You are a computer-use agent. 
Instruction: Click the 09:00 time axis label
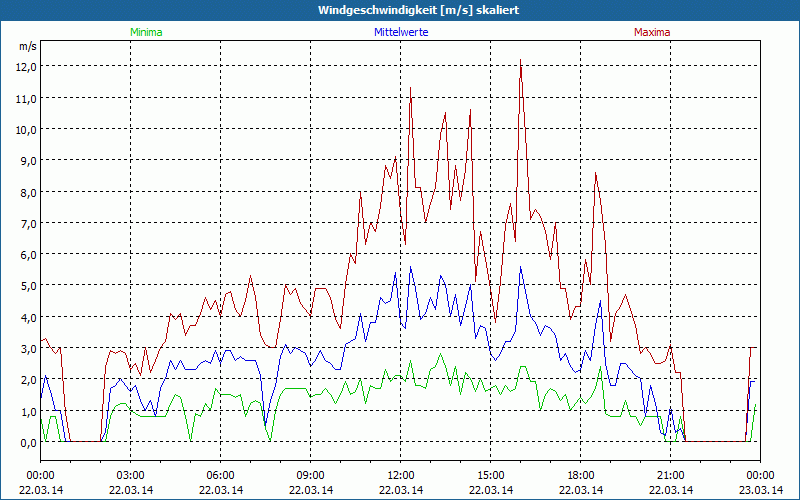[311, 476]
